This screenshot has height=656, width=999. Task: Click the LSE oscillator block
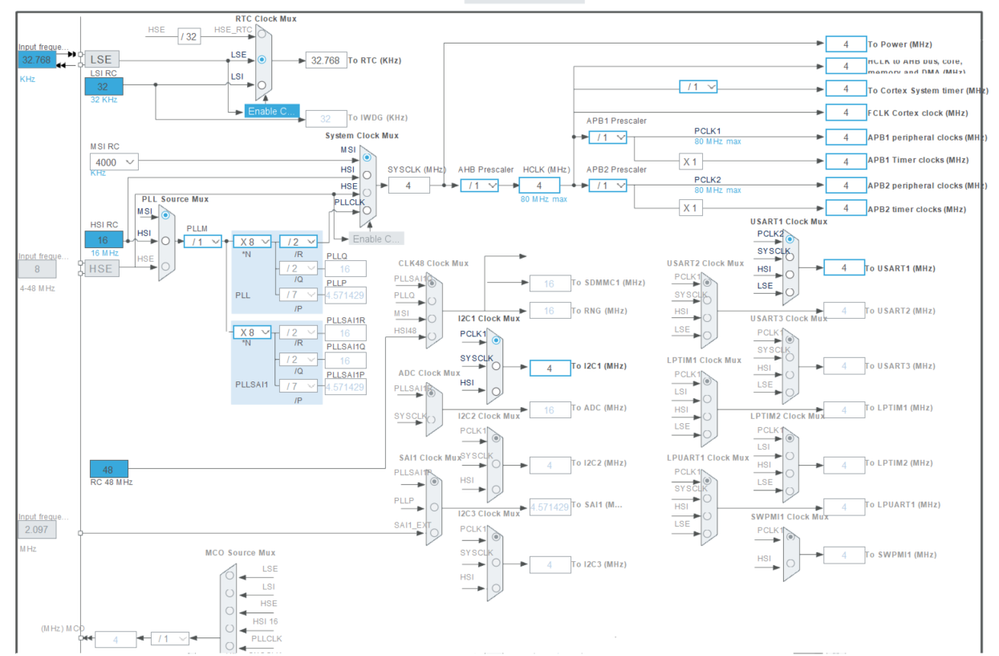[101, 60]
